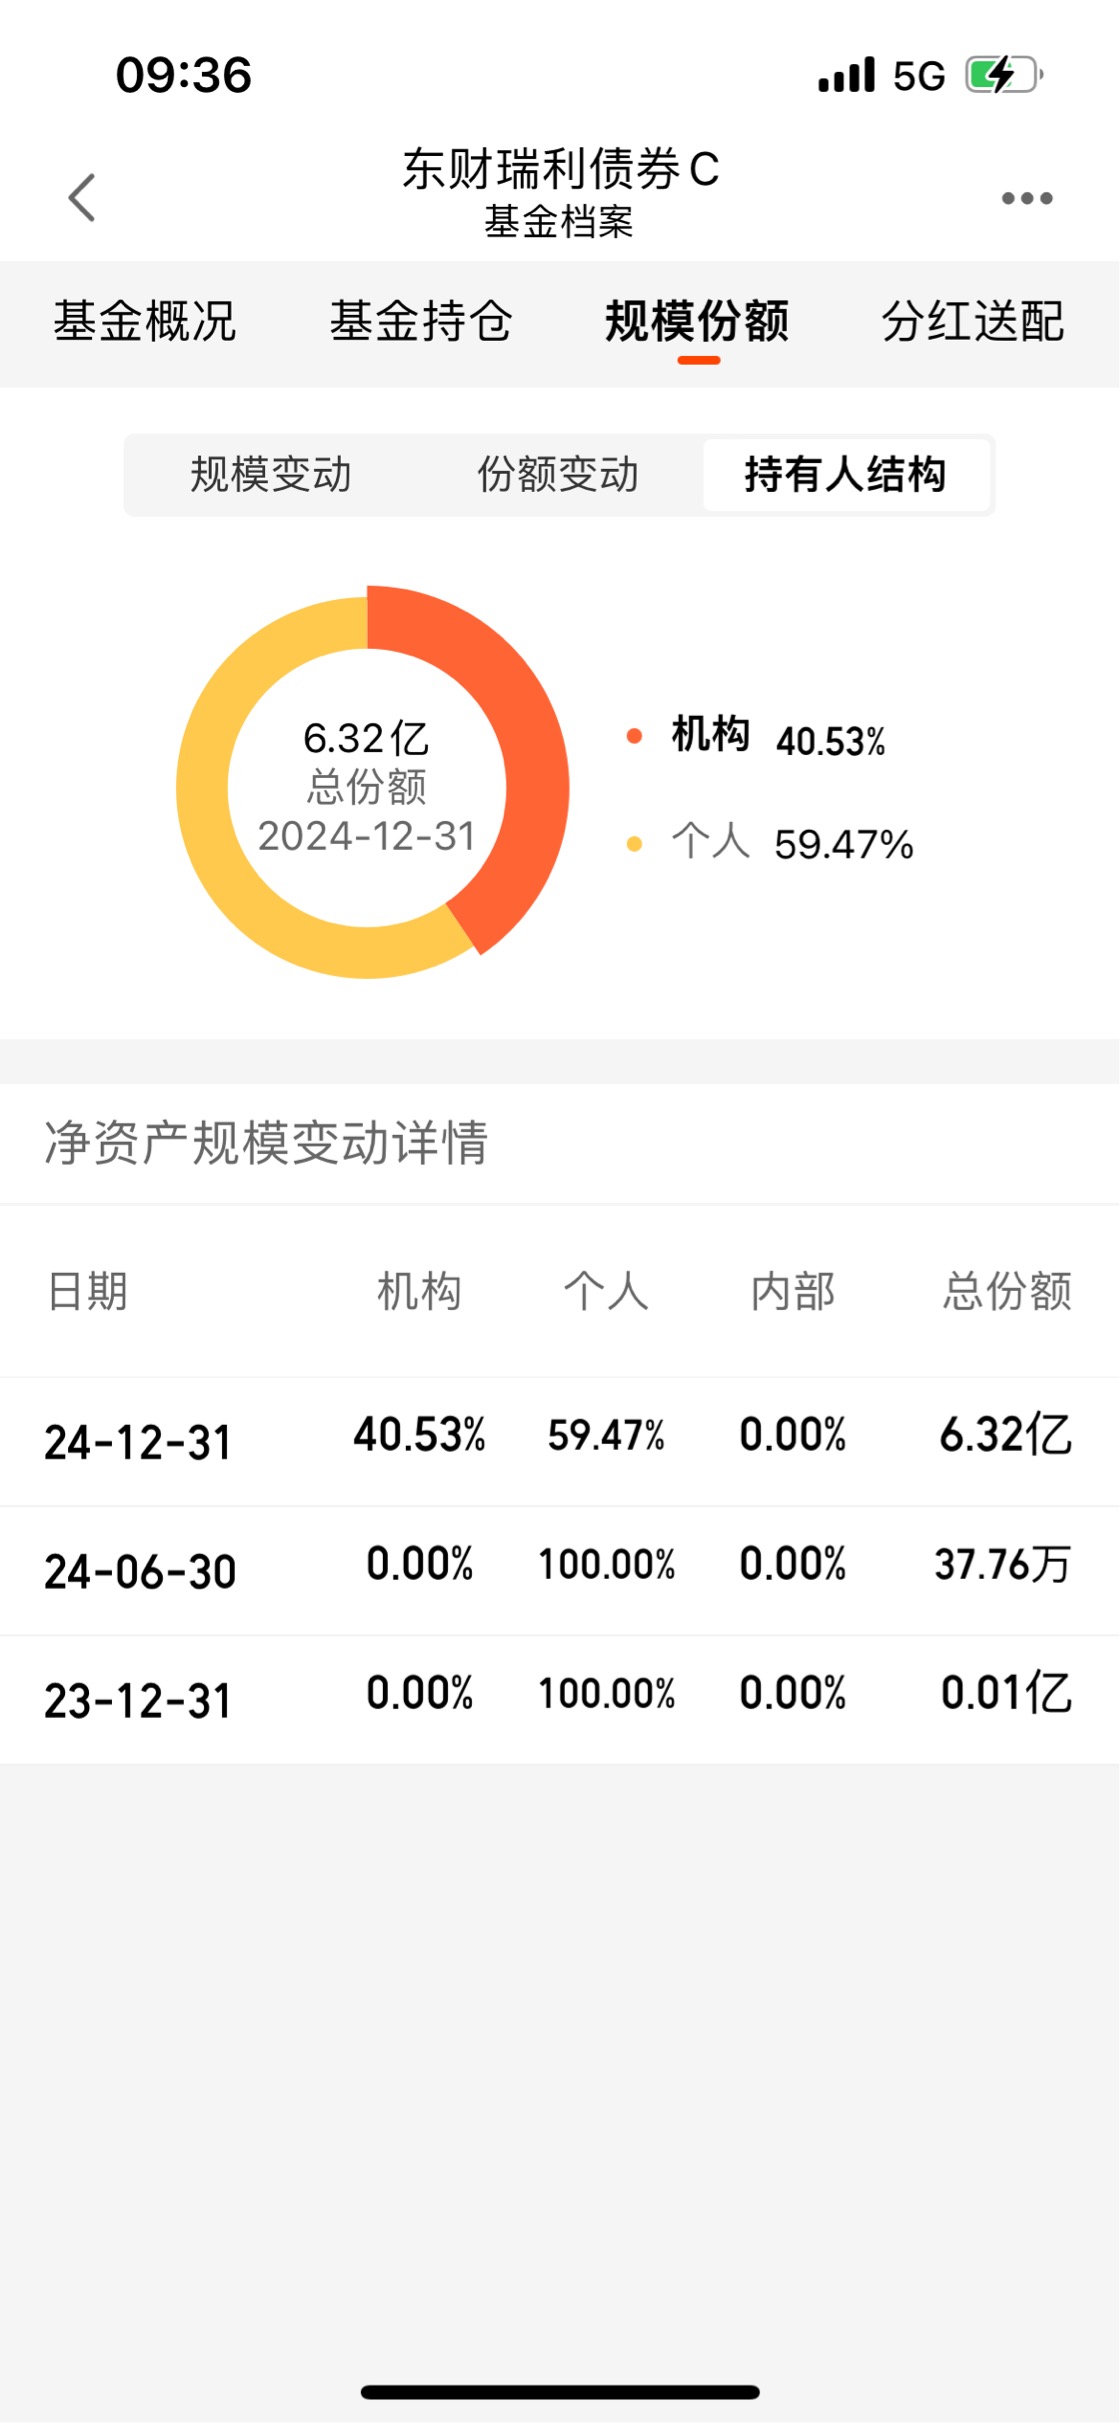
Task: Tap the 内部 column header
Action: (793, 1291)
